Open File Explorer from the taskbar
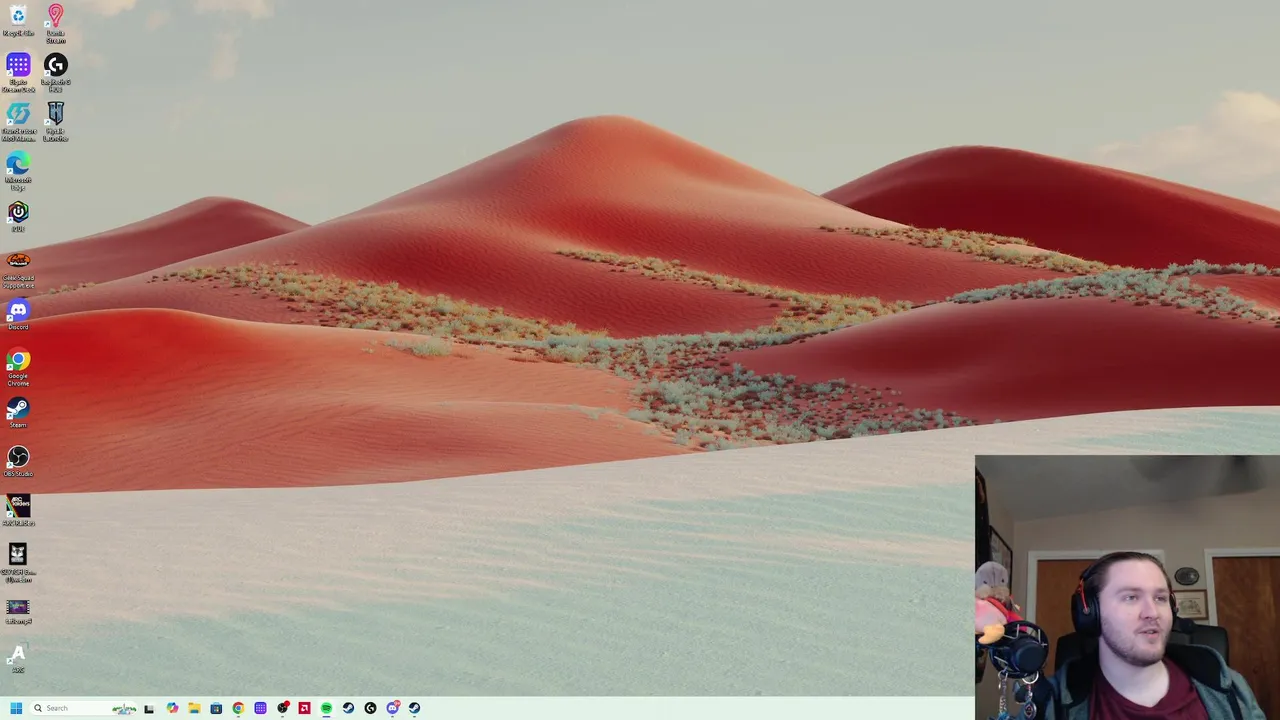This screenshot has height=720, width=1280. tap(194, 708)
